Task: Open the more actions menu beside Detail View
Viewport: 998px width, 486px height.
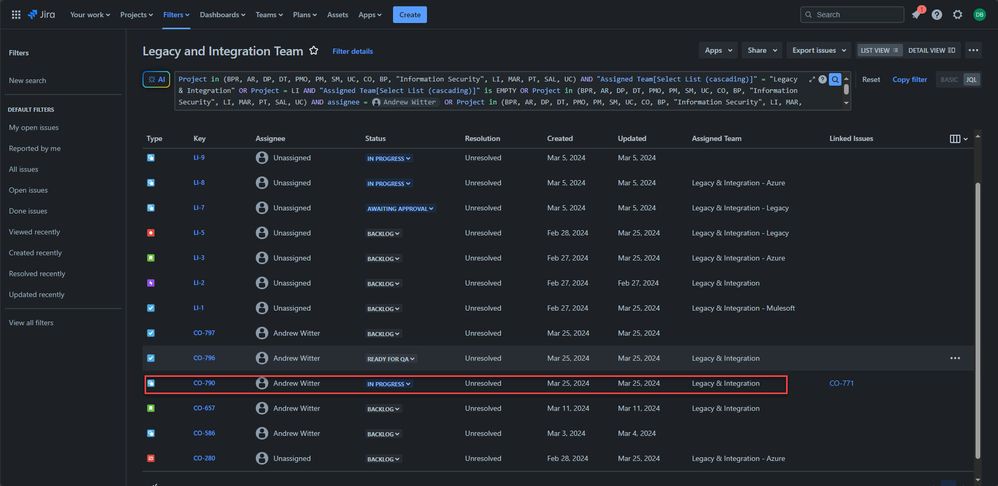Action: pyautogui.click(x=973, y=50)
